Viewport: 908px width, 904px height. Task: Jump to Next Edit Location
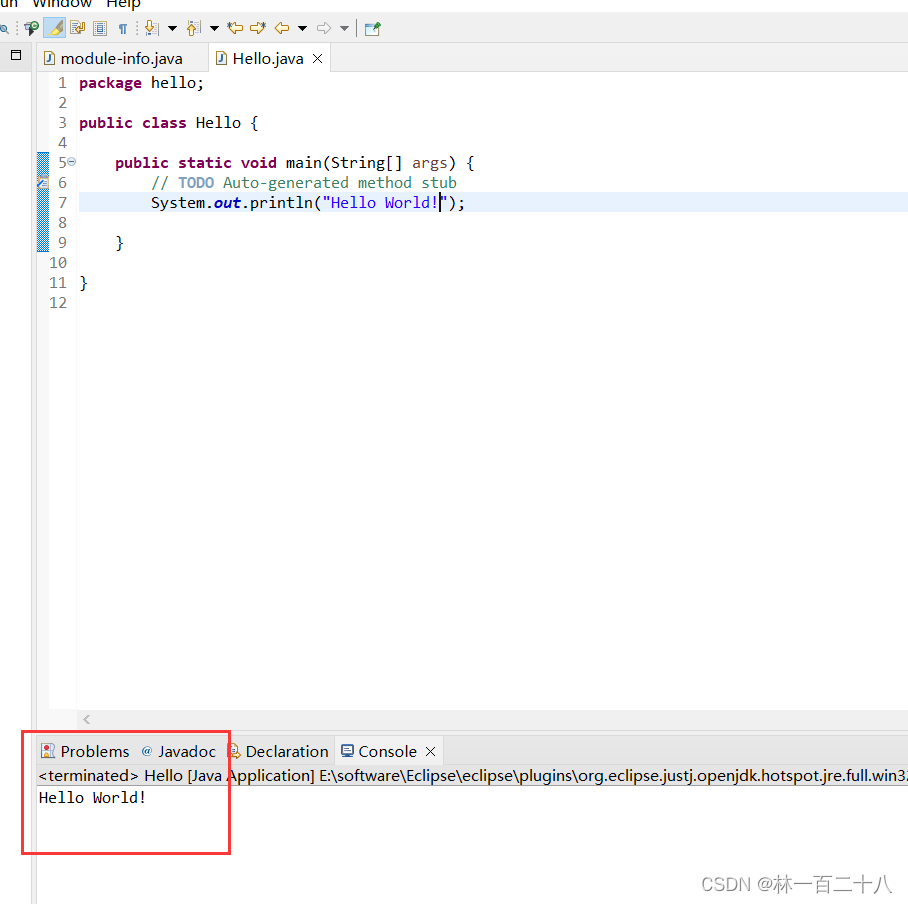(x=258, y=28)
